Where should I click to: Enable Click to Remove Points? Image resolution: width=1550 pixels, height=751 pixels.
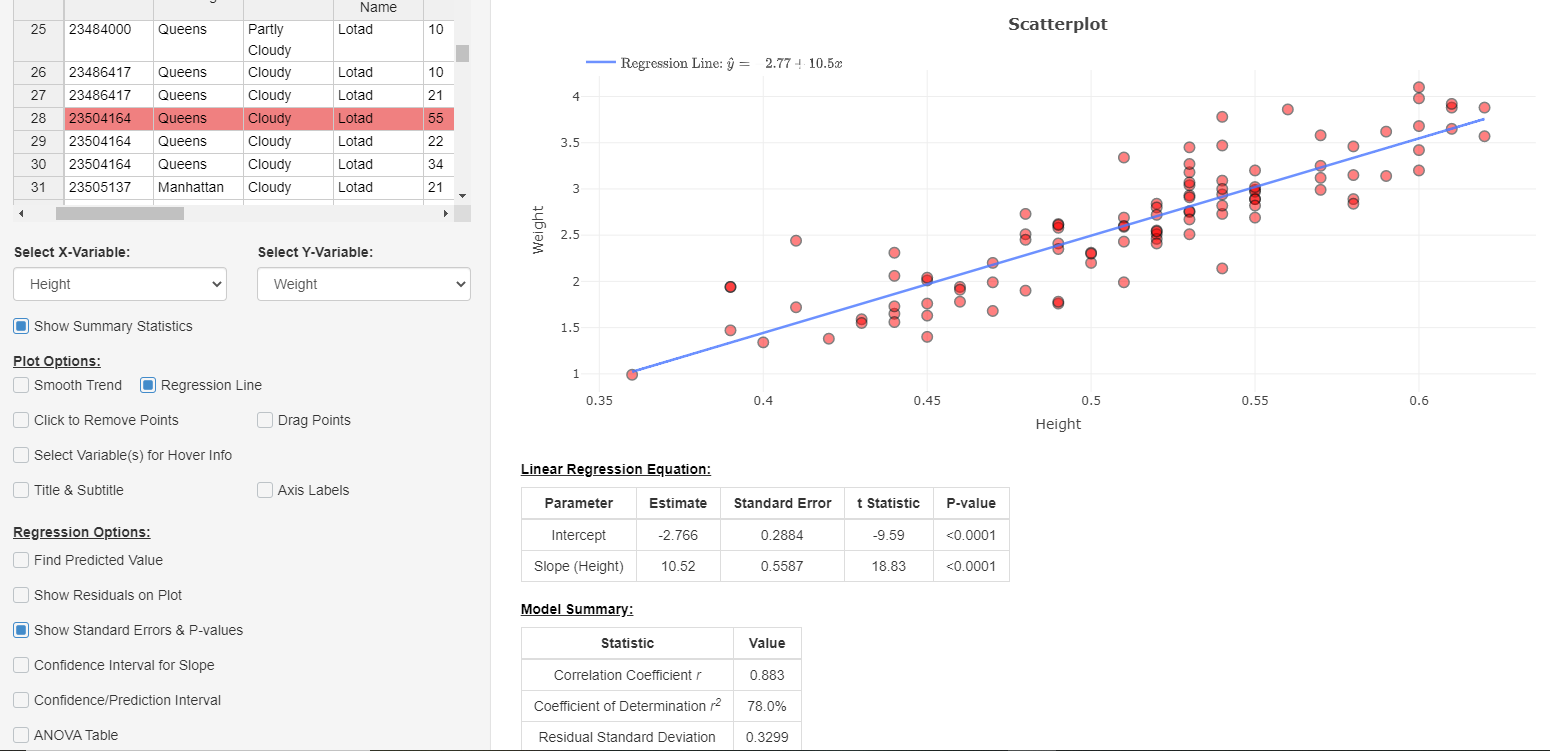click(20, 420)
